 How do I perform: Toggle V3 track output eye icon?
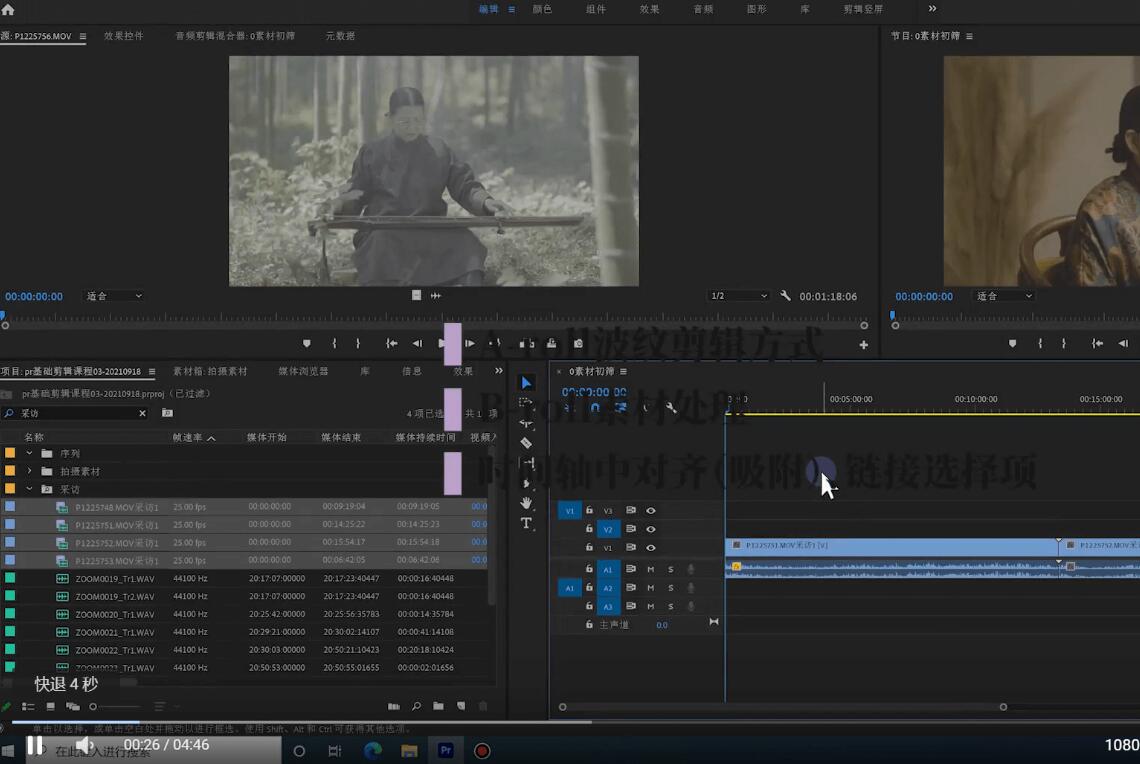pyautogui.click(x=651, y=511)
